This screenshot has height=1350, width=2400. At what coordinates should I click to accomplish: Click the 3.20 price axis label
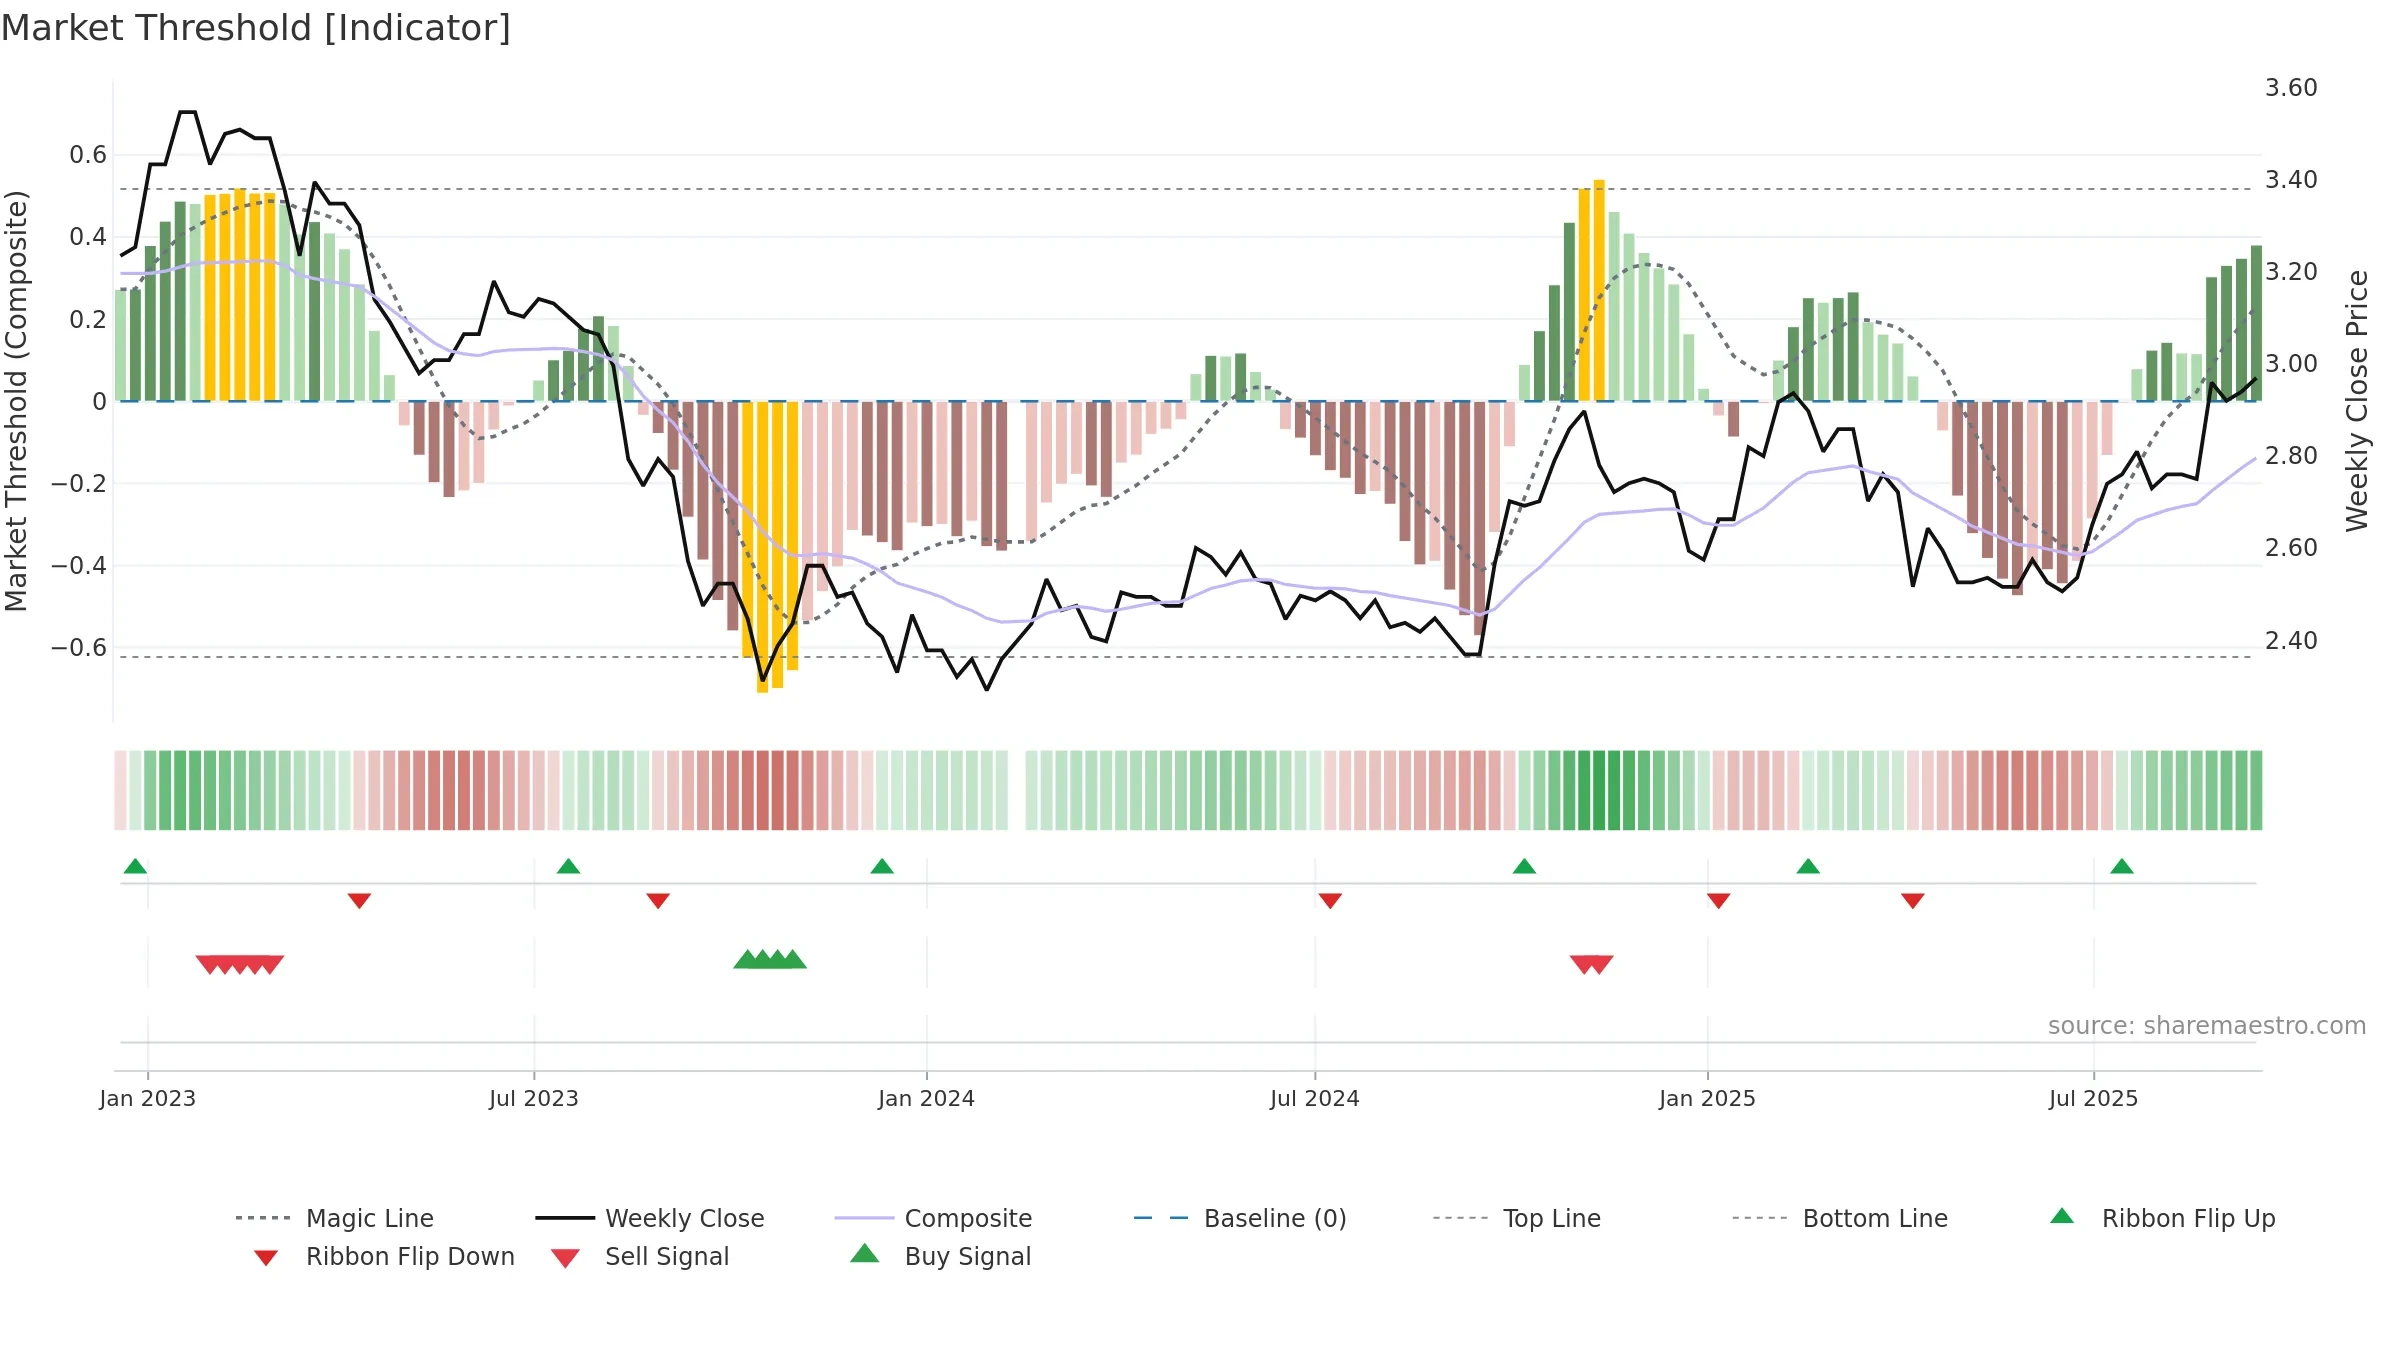[2291, 272]
